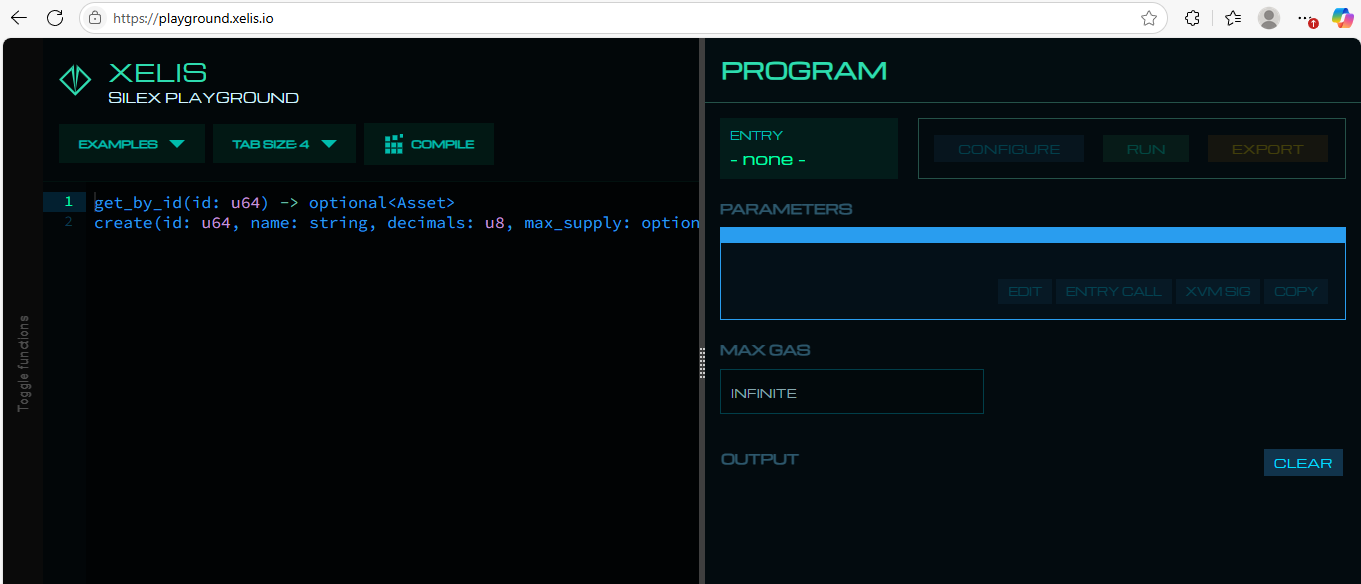Open the Examples dropdown

click(x=132, y=144)
